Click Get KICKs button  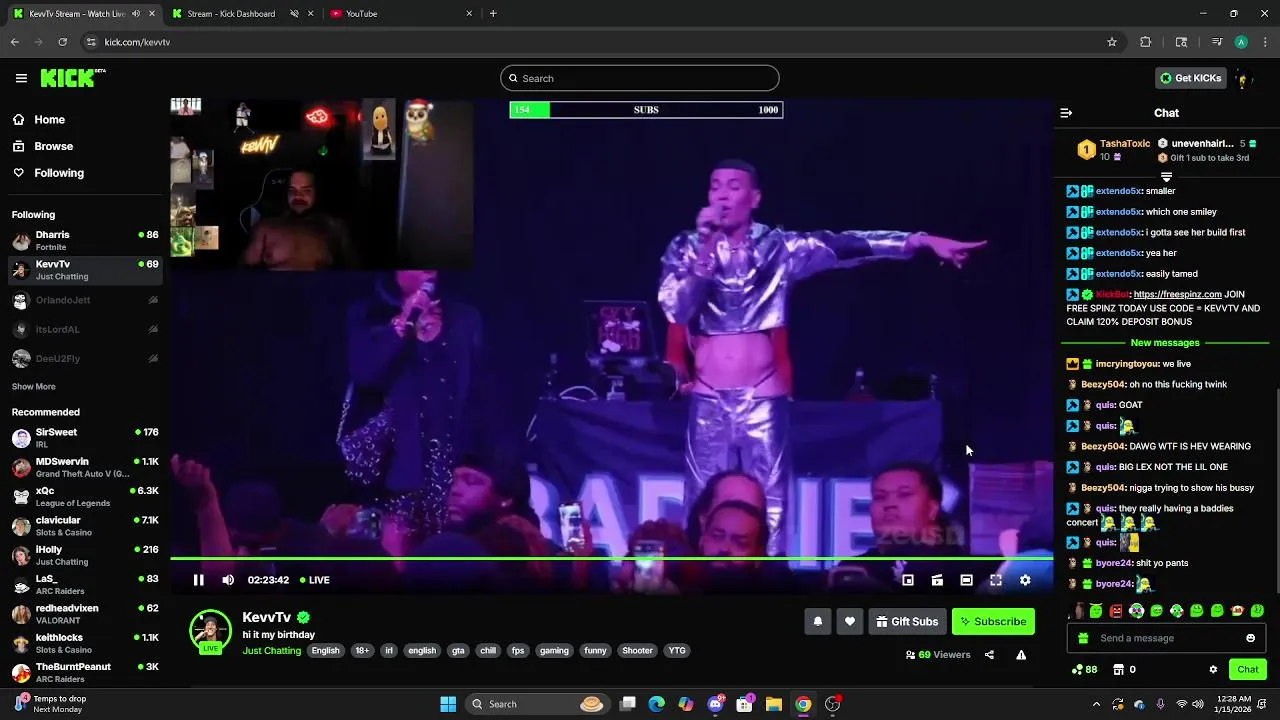point(1190,78)
